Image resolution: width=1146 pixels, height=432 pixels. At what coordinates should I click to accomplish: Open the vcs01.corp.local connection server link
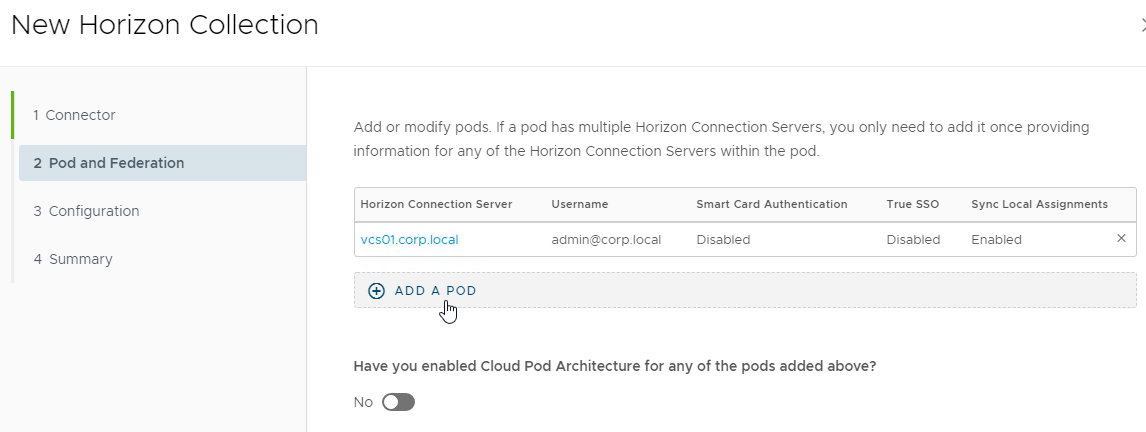(409, 240)
